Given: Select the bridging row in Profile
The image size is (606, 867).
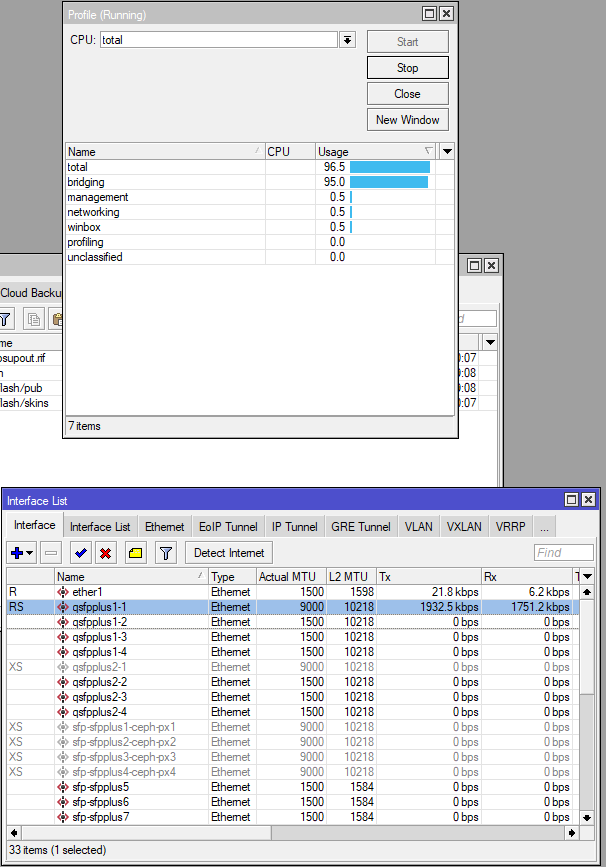Looking at the screenshot, I should tap(259, 182).
